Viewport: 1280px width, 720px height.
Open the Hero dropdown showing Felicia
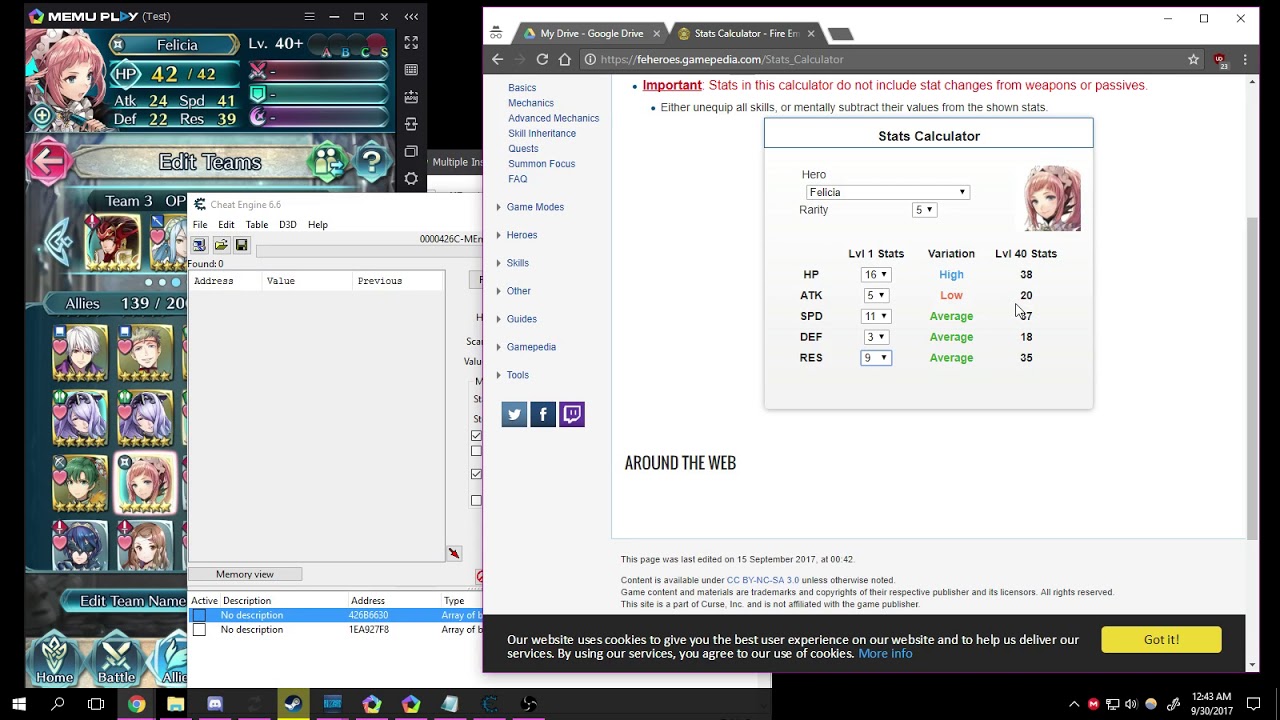tap(887, 192)
